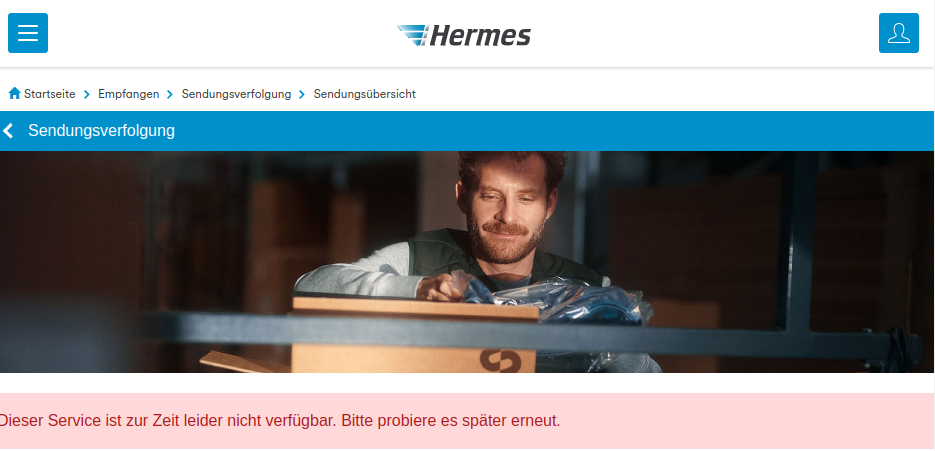Open the Empfangen breadcrumb link
Screen dimensions: 935x451
(129, 94)
